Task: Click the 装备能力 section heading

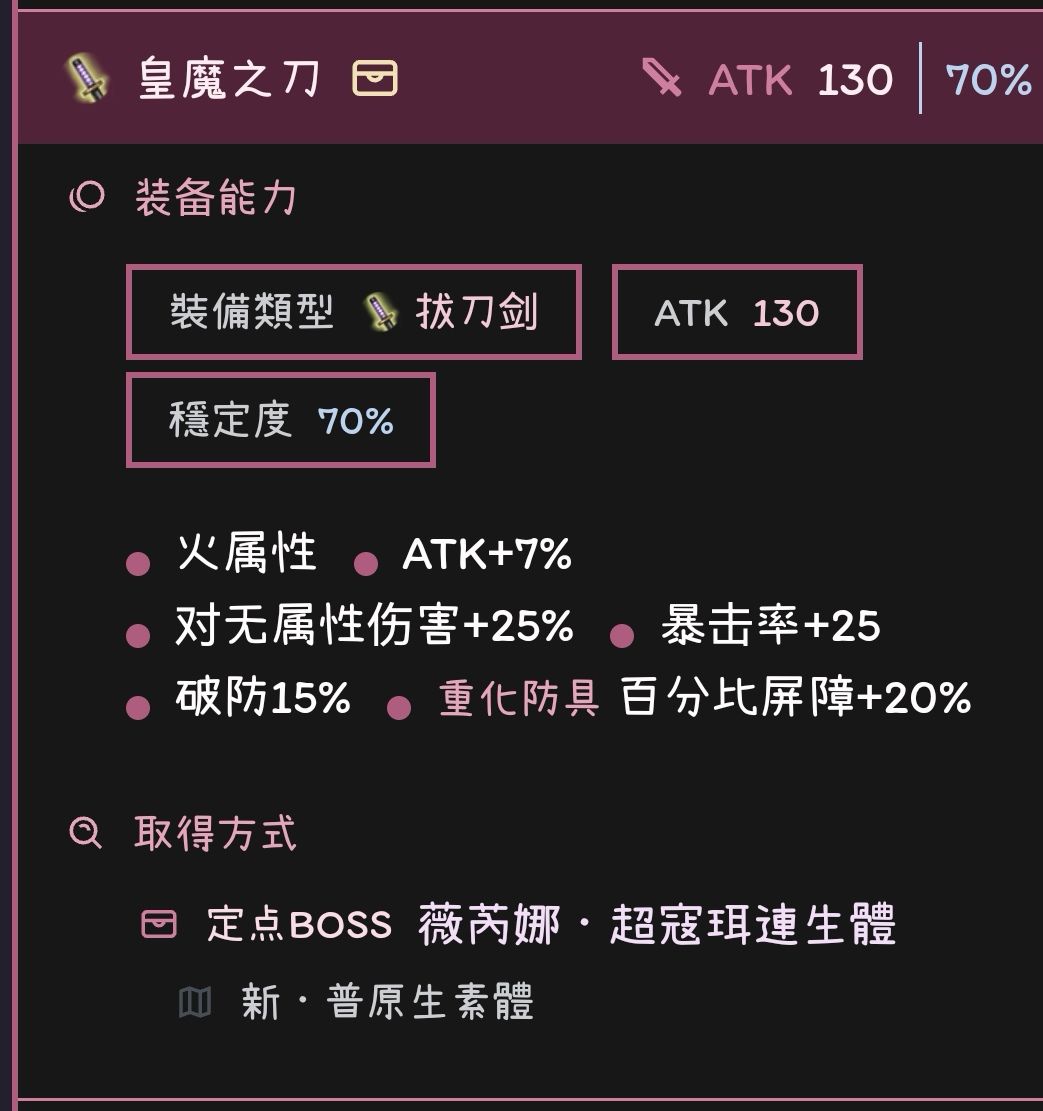Action: (216, 197)
